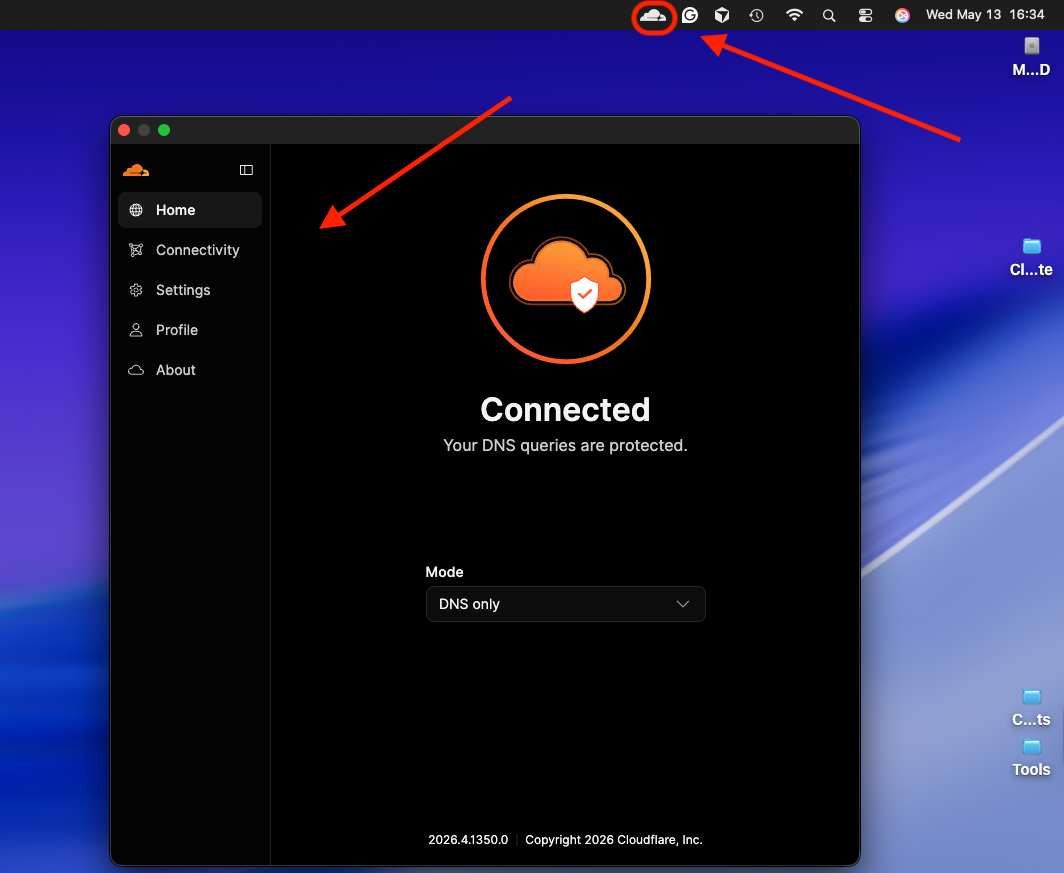Open the Settings section
The image size is (1064, 873).
tap(190, 290)
